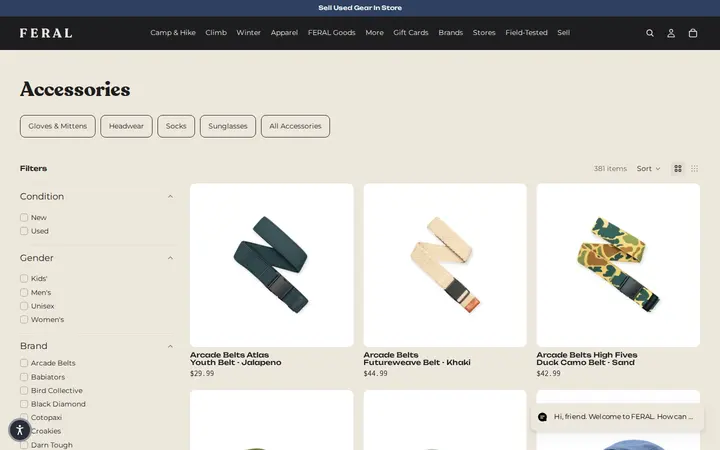Click the All Accessories button

tap(295, 126)
